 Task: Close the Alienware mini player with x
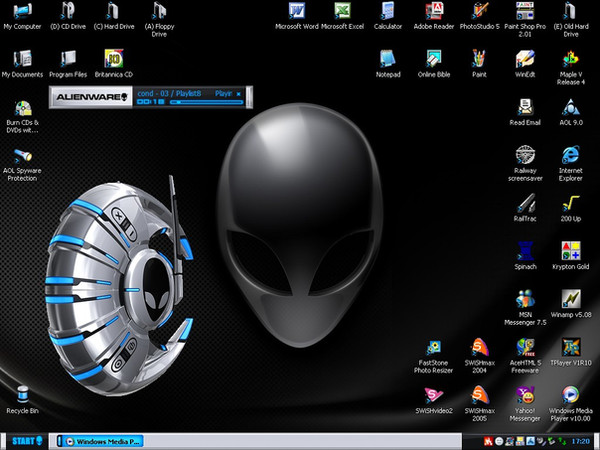coord(238,93)
